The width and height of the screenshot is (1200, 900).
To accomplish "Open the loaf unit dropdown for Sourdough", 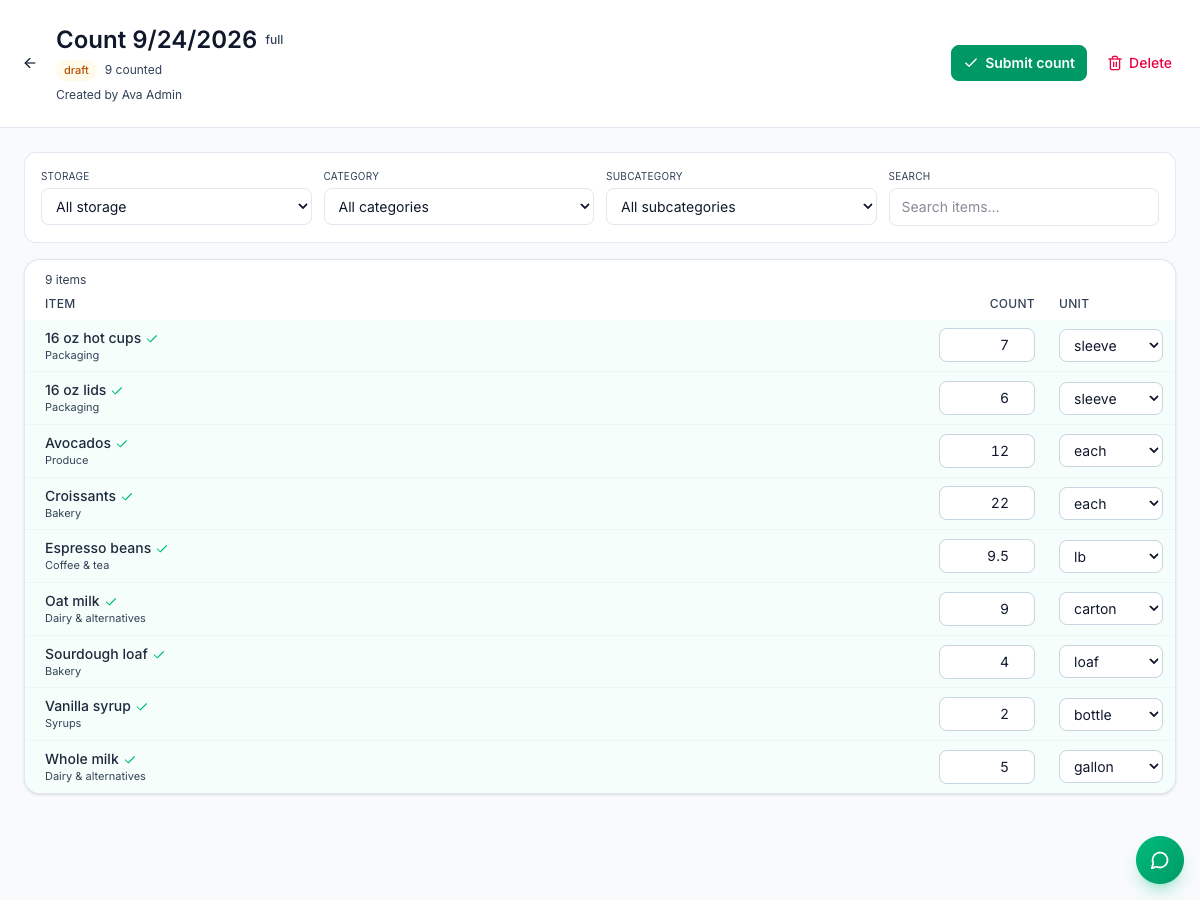I will 1111,662.
